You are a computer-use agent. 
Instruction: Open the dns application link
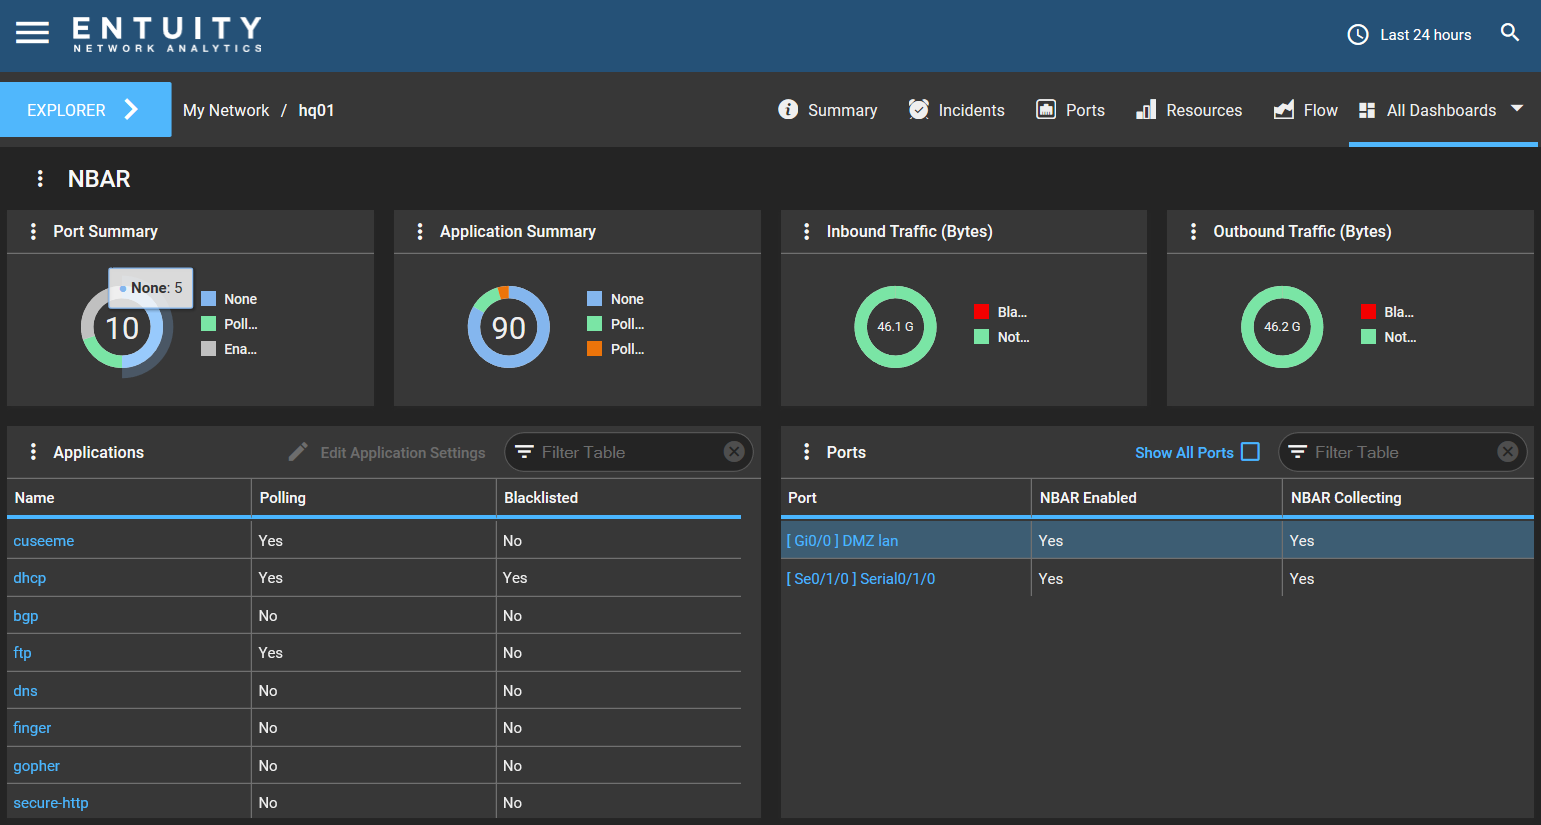(x=25, y=691)
